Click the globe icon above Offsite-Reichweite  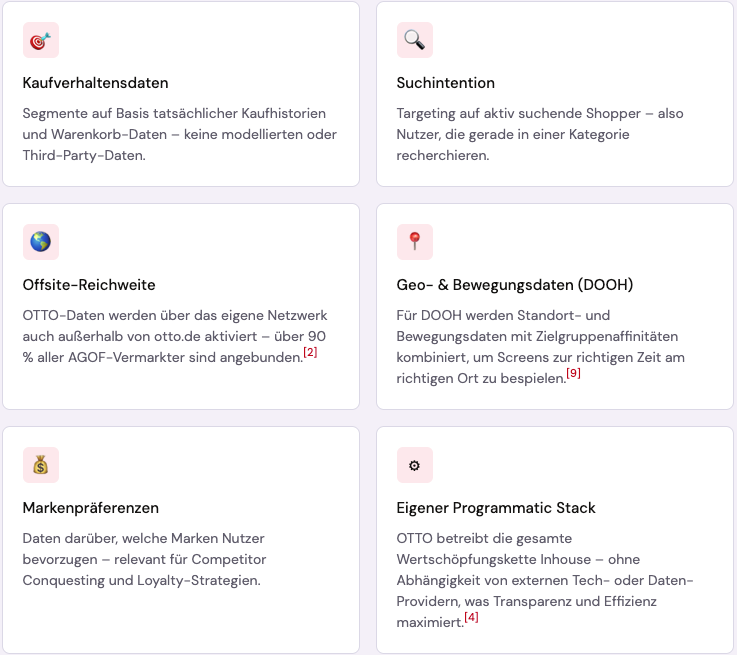pyautogui.click(x=41, y=242)
